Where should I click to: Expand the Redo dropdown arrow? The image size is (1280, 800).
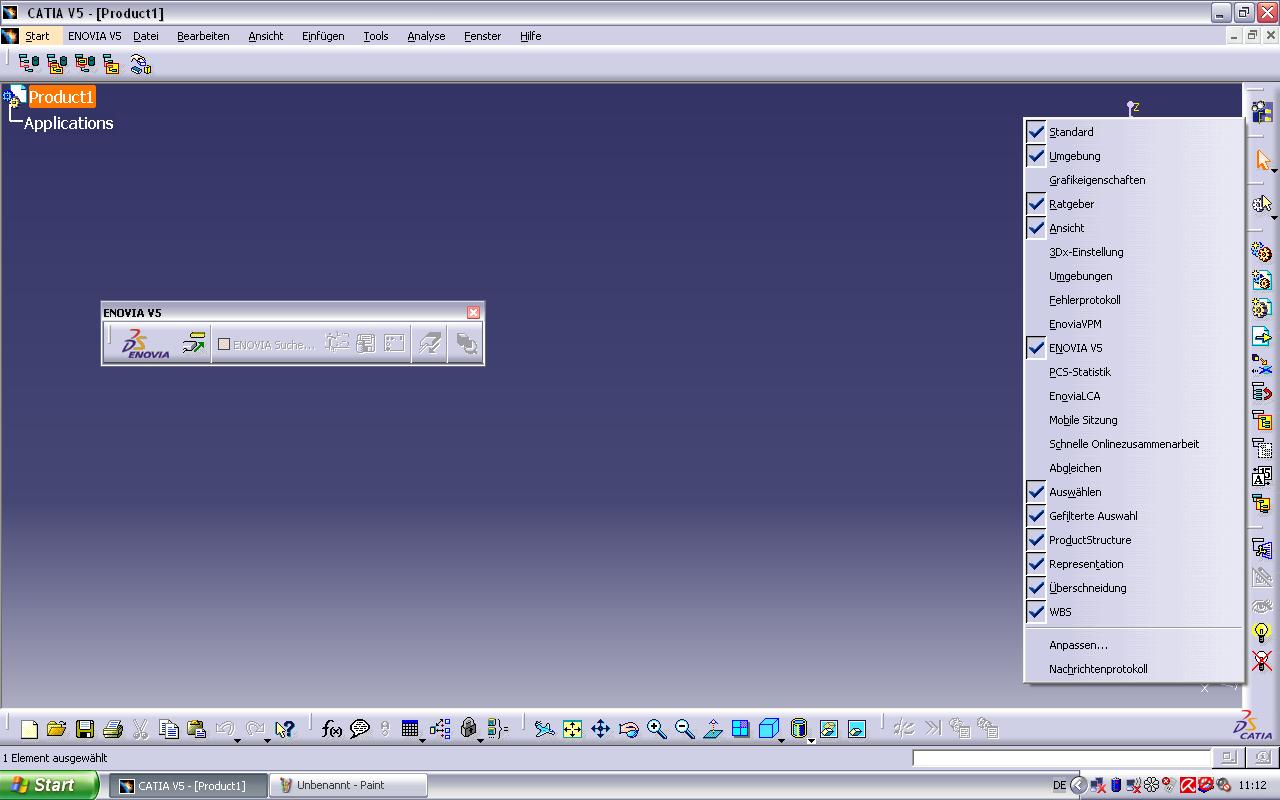tap(267, 739)
